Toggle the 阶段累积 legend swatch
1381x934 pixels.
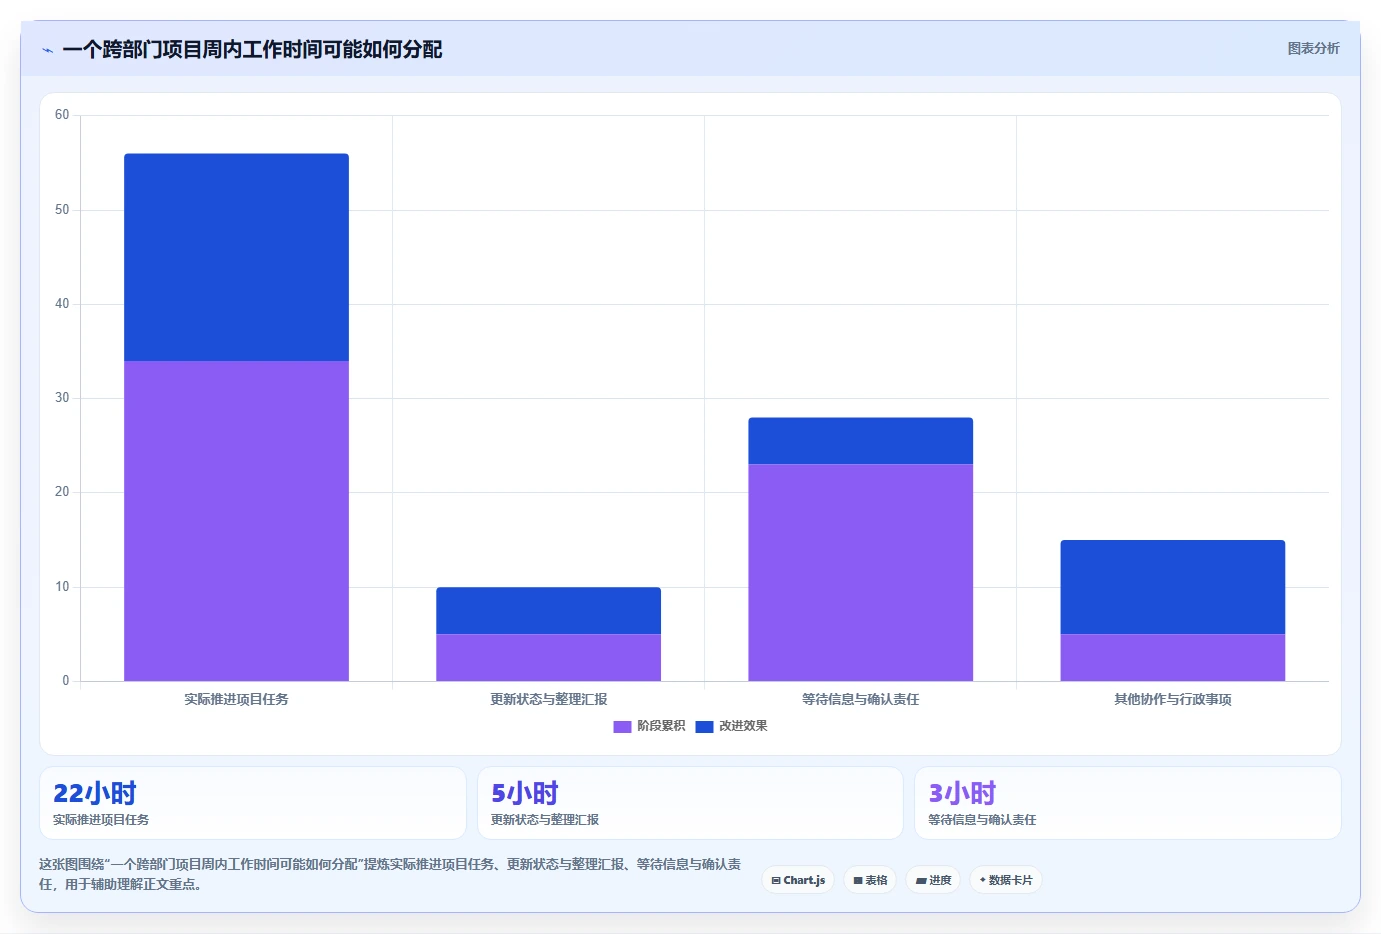pos(622,726)
